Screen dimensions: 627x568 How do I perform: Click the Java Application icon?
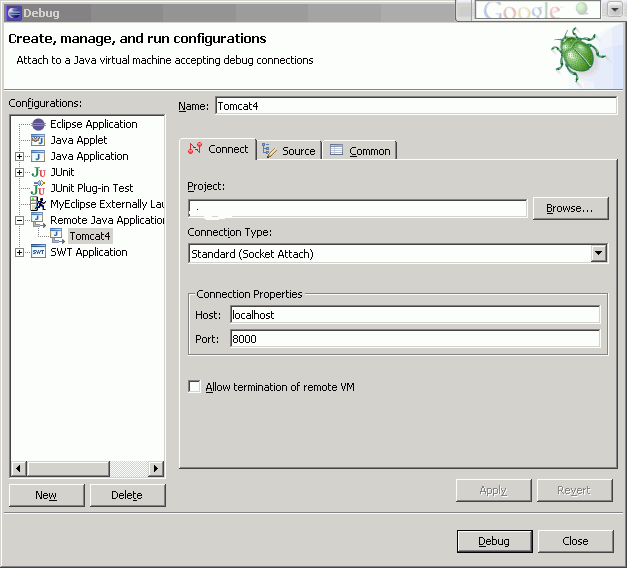(38, 156)
